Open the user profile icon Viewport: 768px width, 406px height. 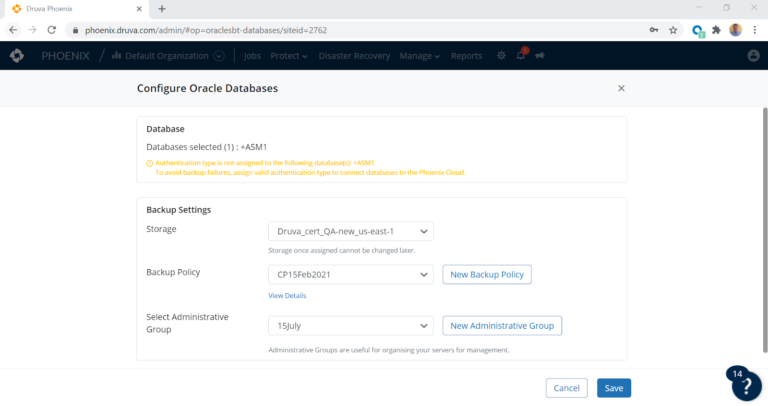point(753,56)
